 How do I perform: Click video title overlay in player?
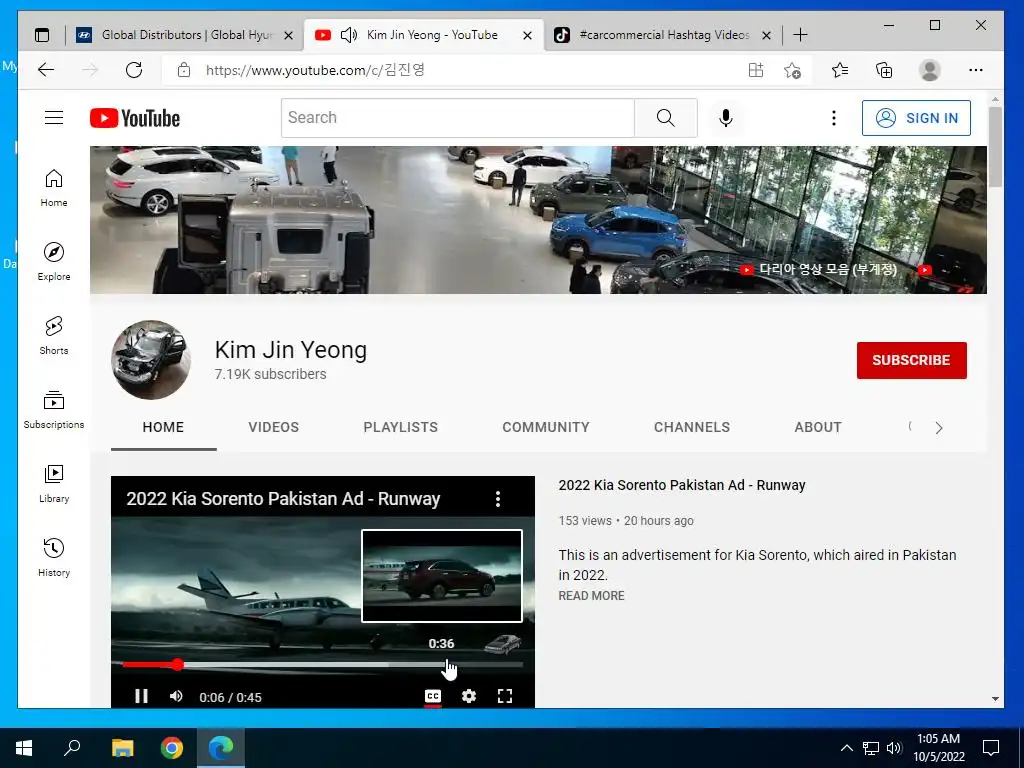283,499
